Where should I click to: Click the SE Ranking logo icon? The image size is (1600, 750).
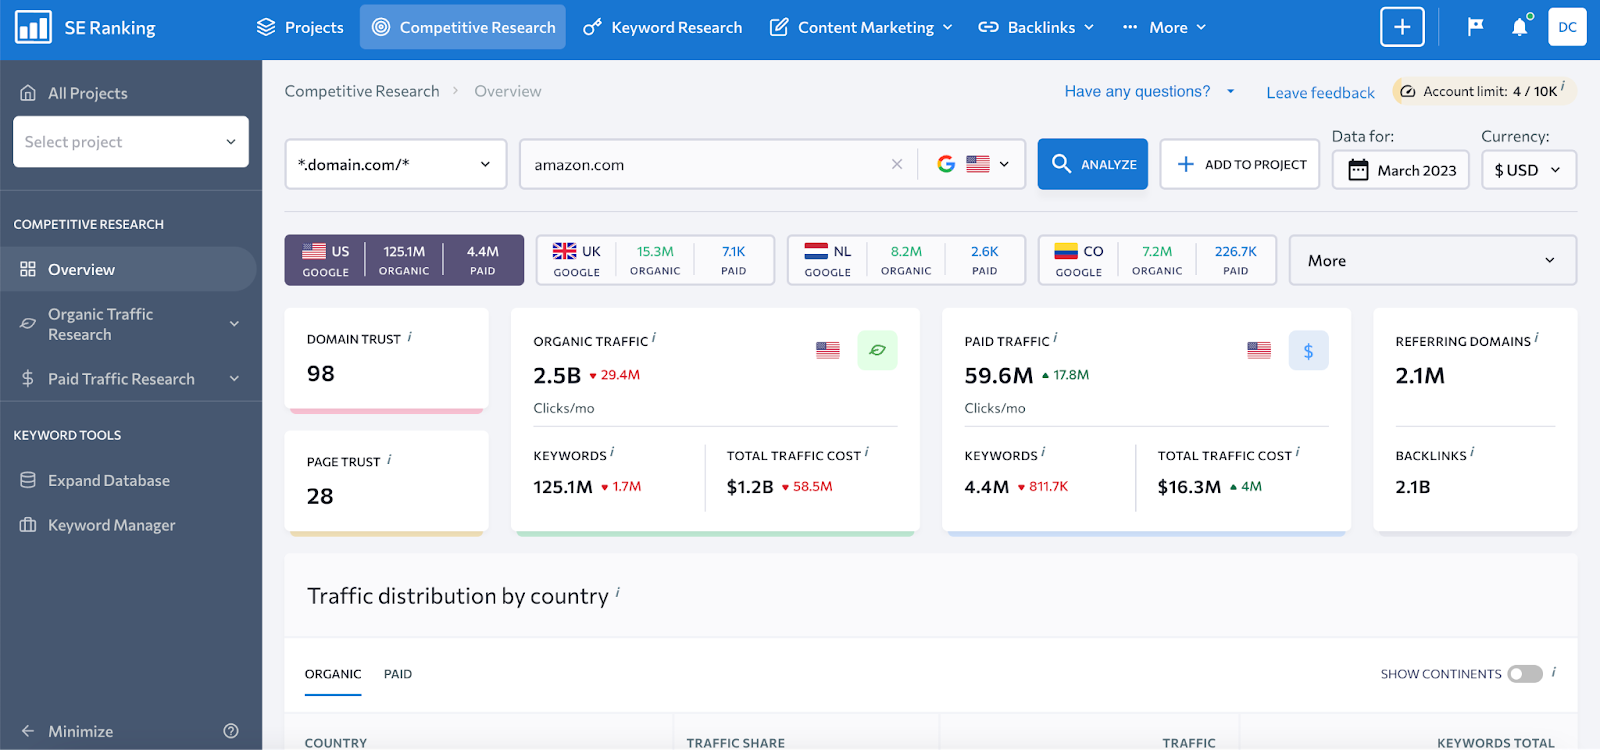coord(33,27)
